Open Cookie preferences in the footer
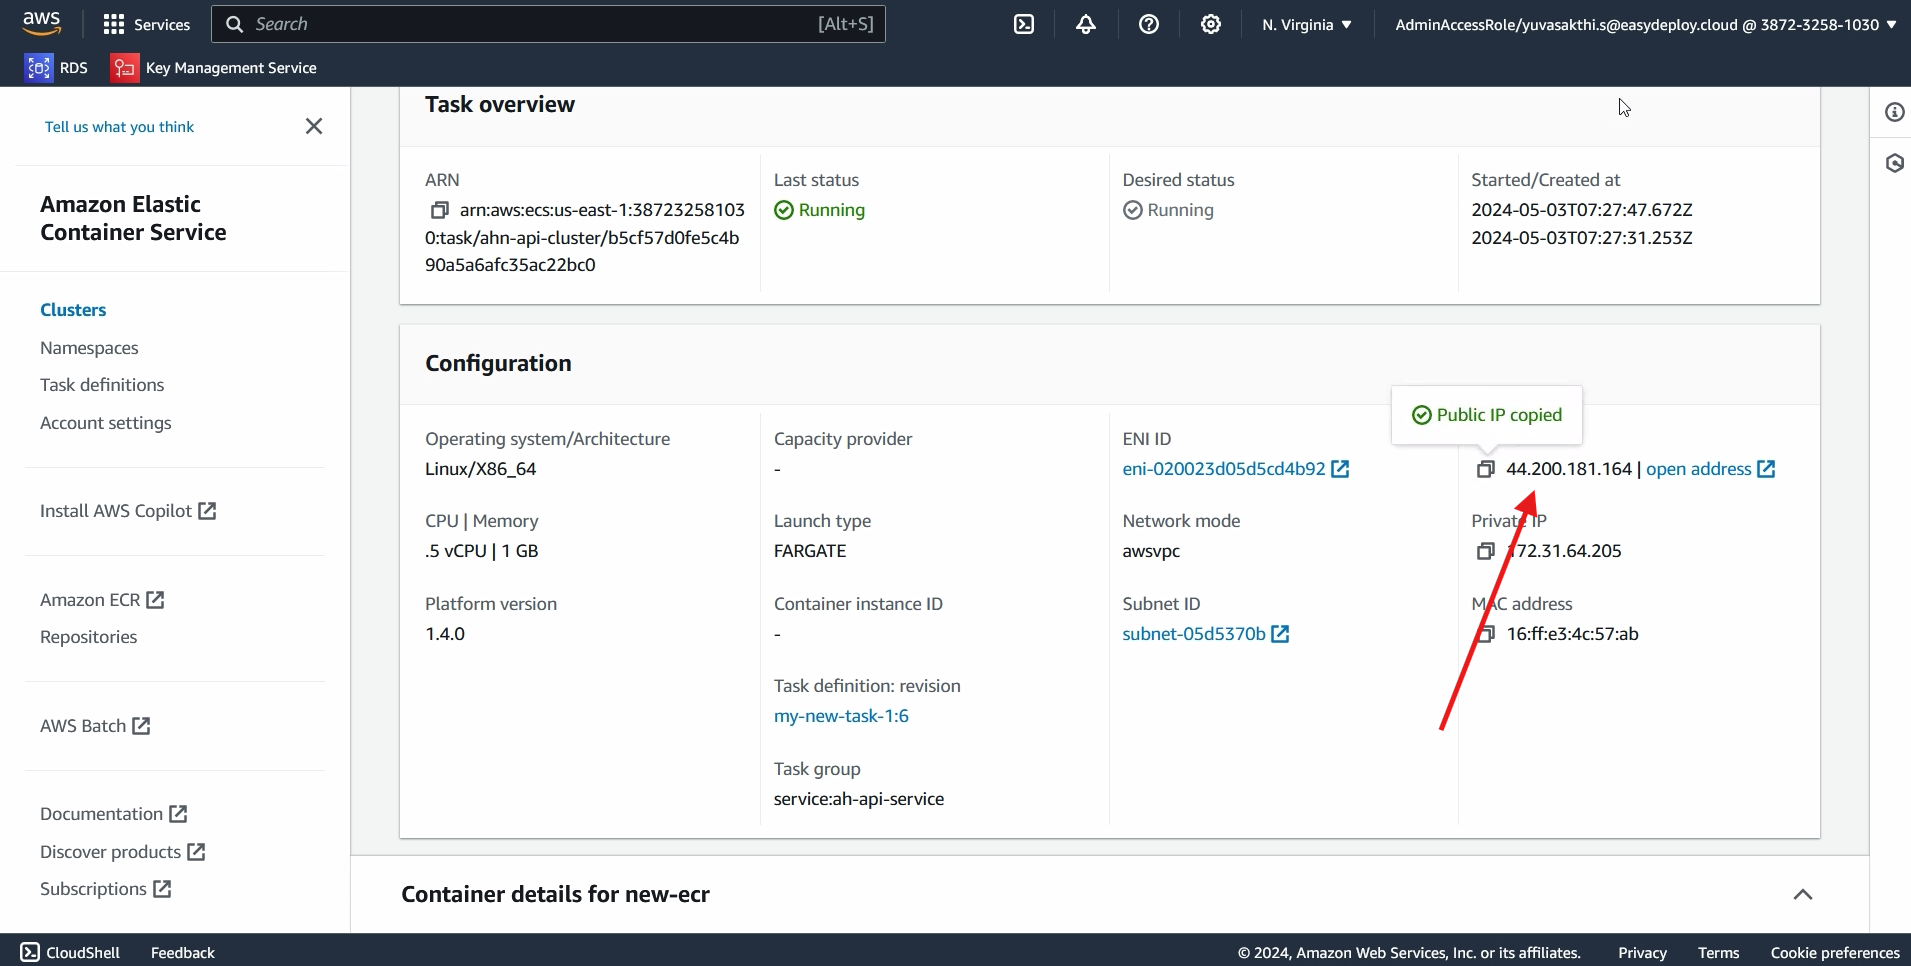This screenshot has height=966, width=1911. click(1835, 952)
